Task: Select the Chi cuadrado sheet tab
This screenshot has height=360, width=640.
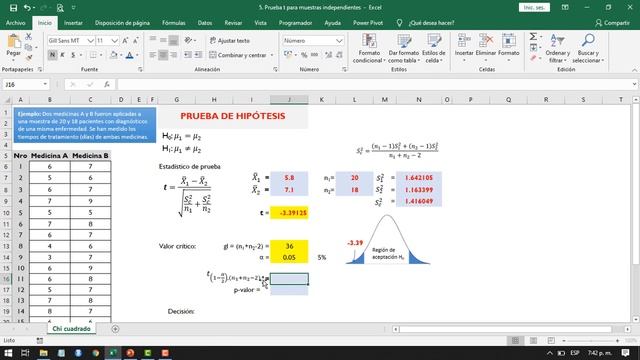Action: click(71, 329)
